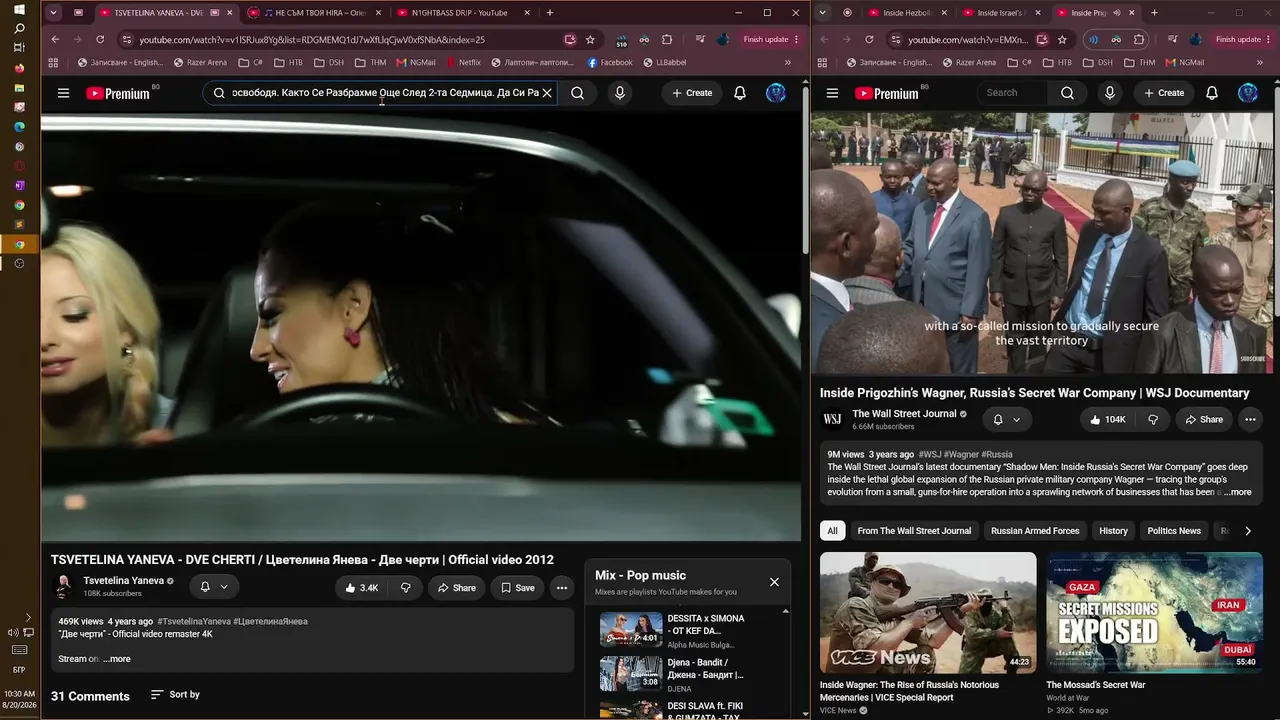Open the Facebook bookmark in the left browser

[610, 62]
